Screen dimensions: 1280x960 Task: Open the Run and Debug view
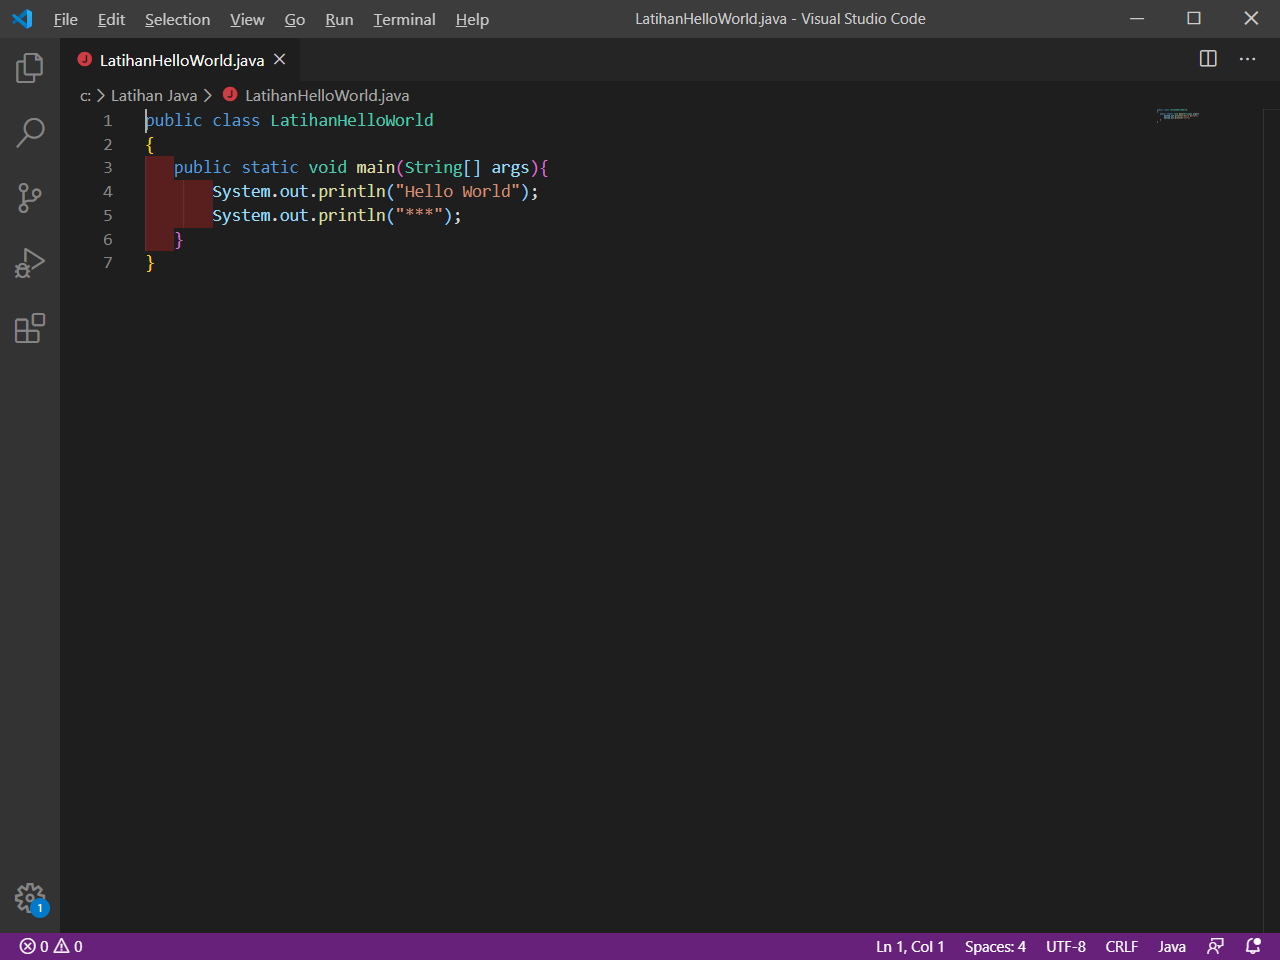coord(30,263)
